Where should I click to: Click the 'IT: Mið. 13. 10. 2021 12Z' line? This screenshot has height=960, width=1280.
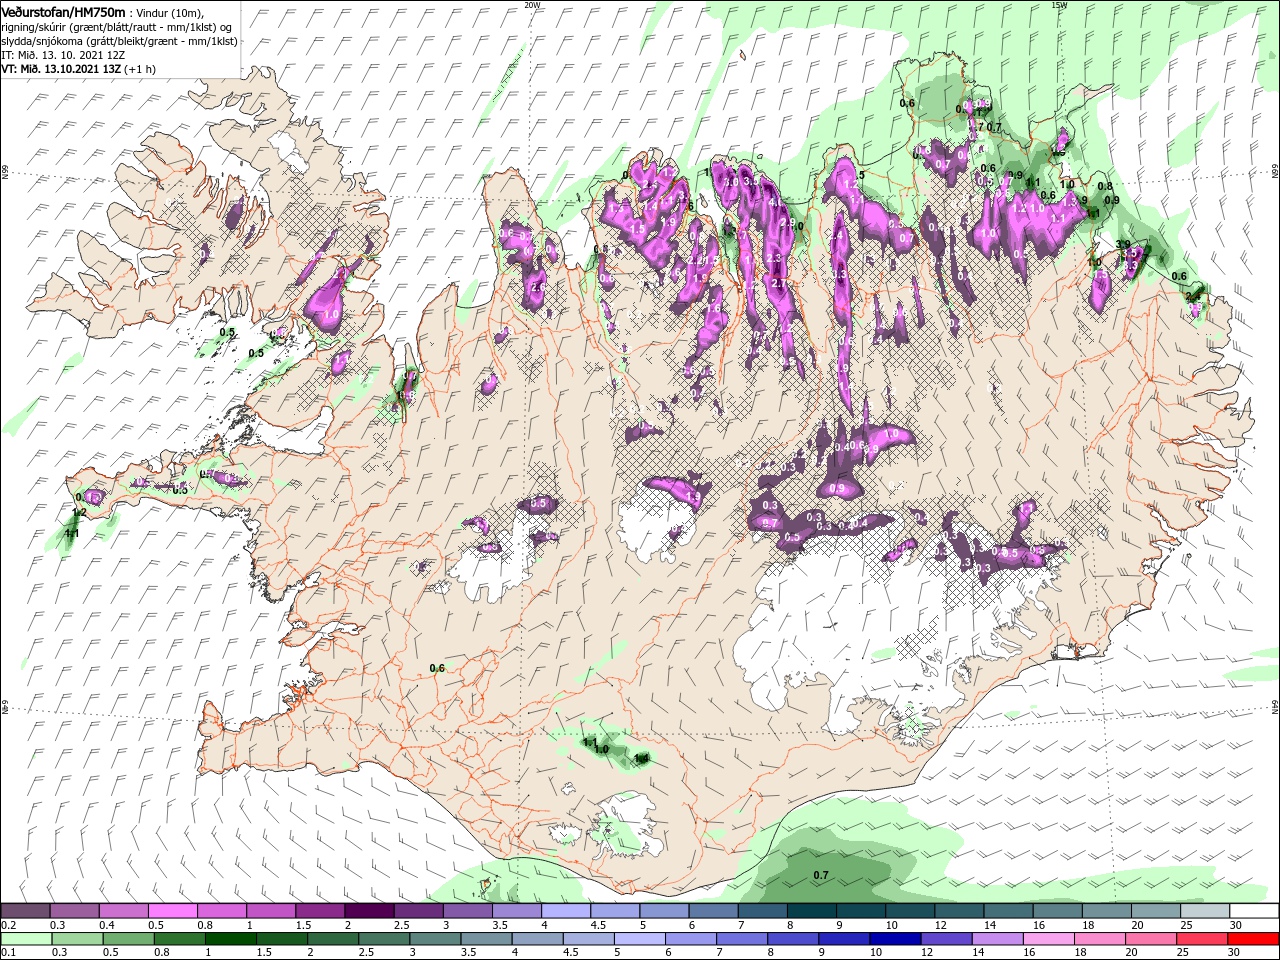[63, 55]
